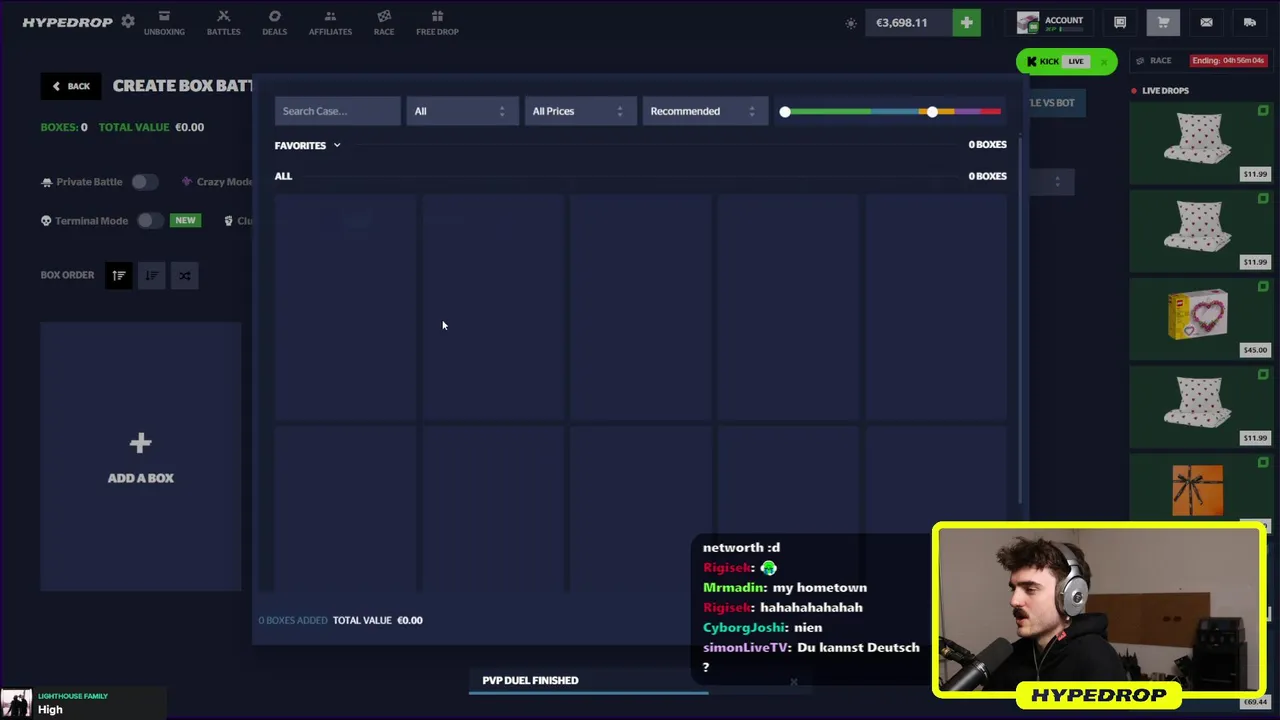Dismiss the Kick Live banner

(x=1105, y=62)
